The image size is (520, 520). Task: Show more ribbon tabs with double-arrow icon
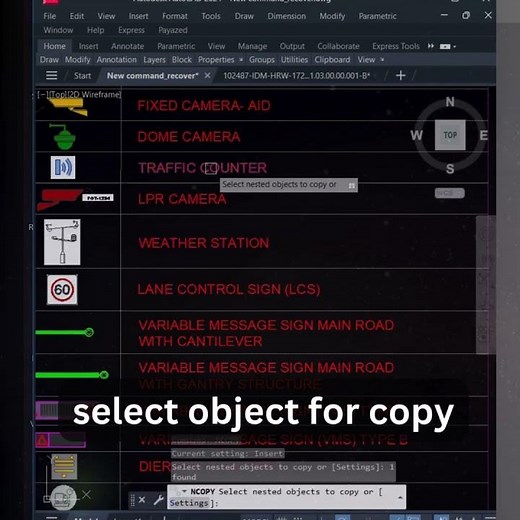coord(431,46)
